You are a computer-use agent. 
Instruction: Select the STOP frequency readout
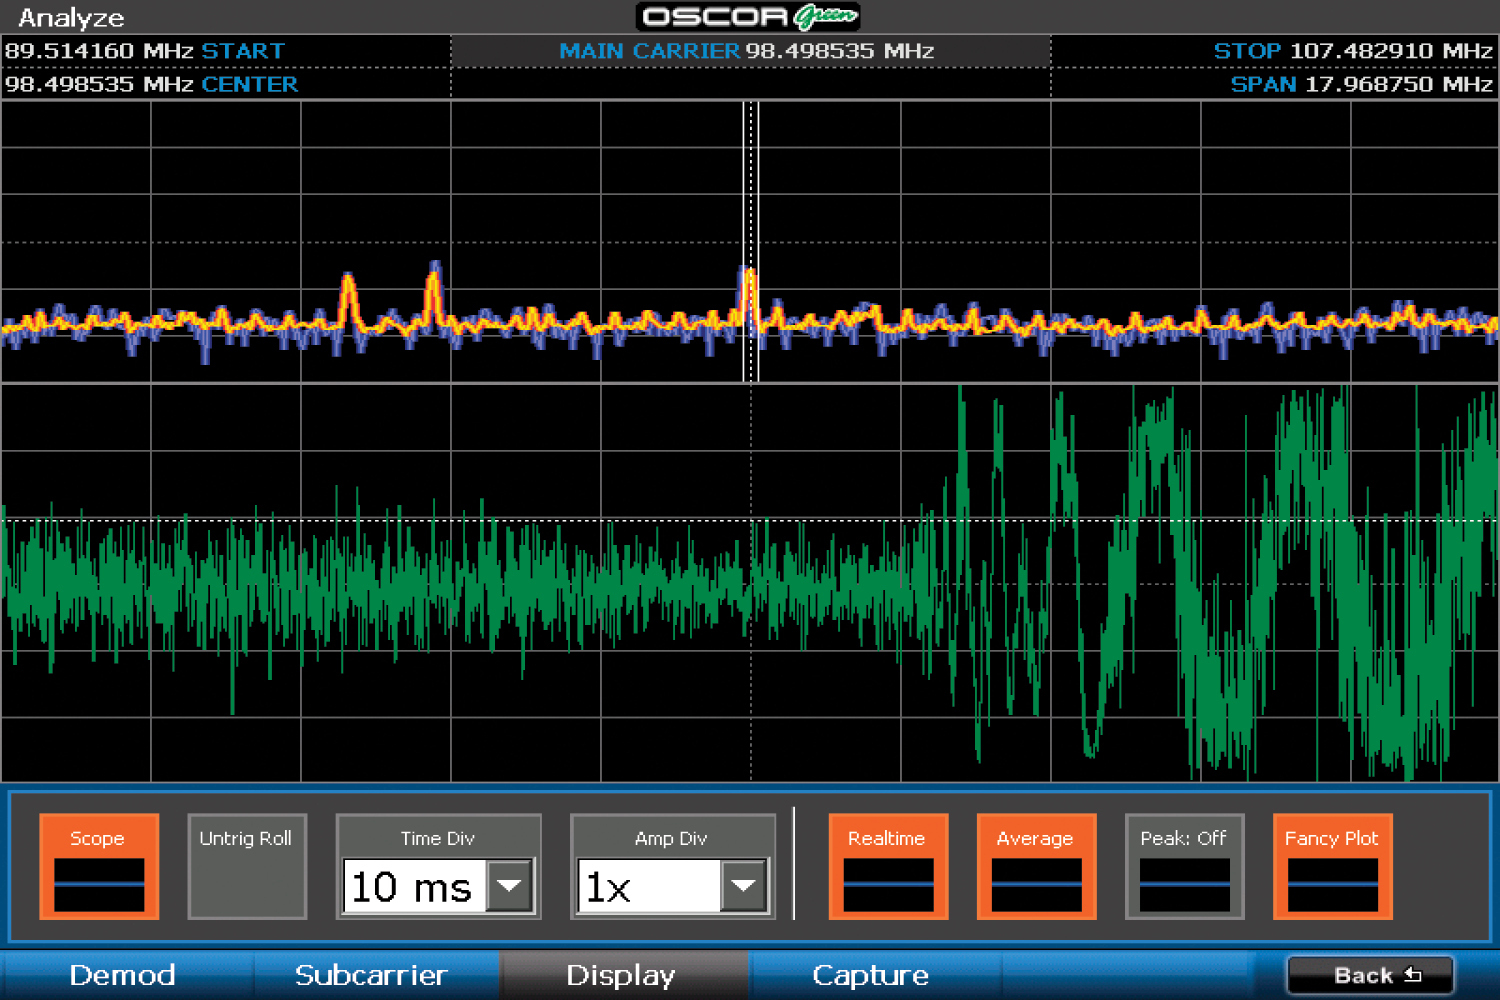pos(1352,51)
